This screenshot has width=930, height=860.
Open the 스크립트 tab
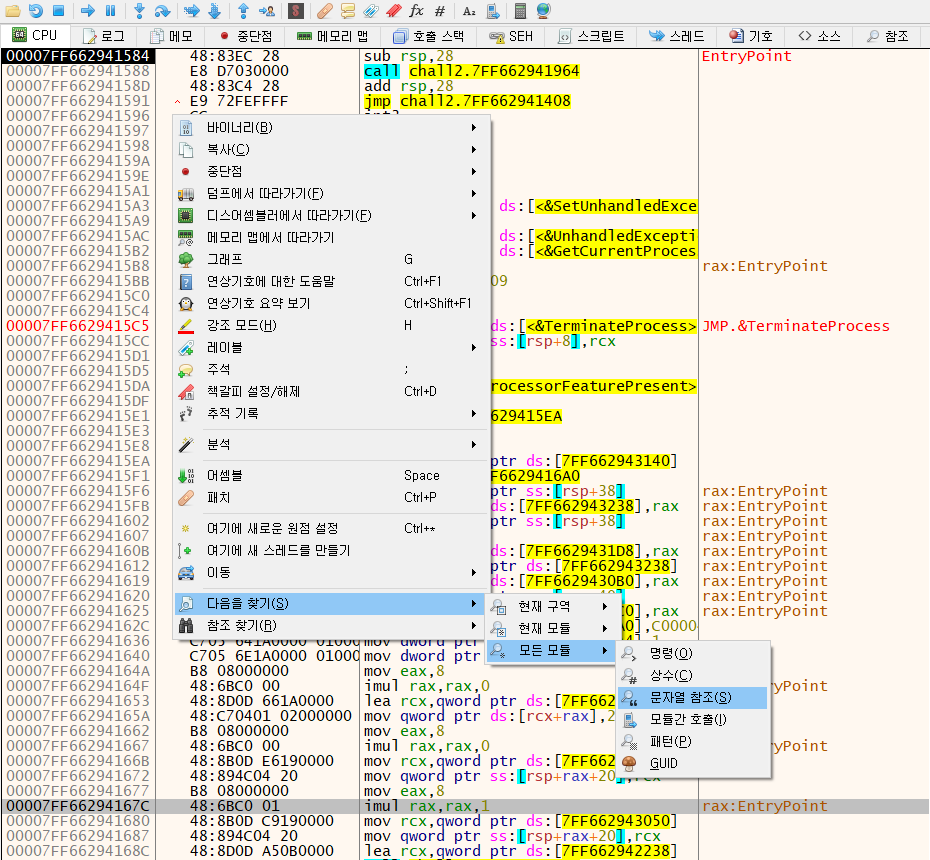pos(591,36)
